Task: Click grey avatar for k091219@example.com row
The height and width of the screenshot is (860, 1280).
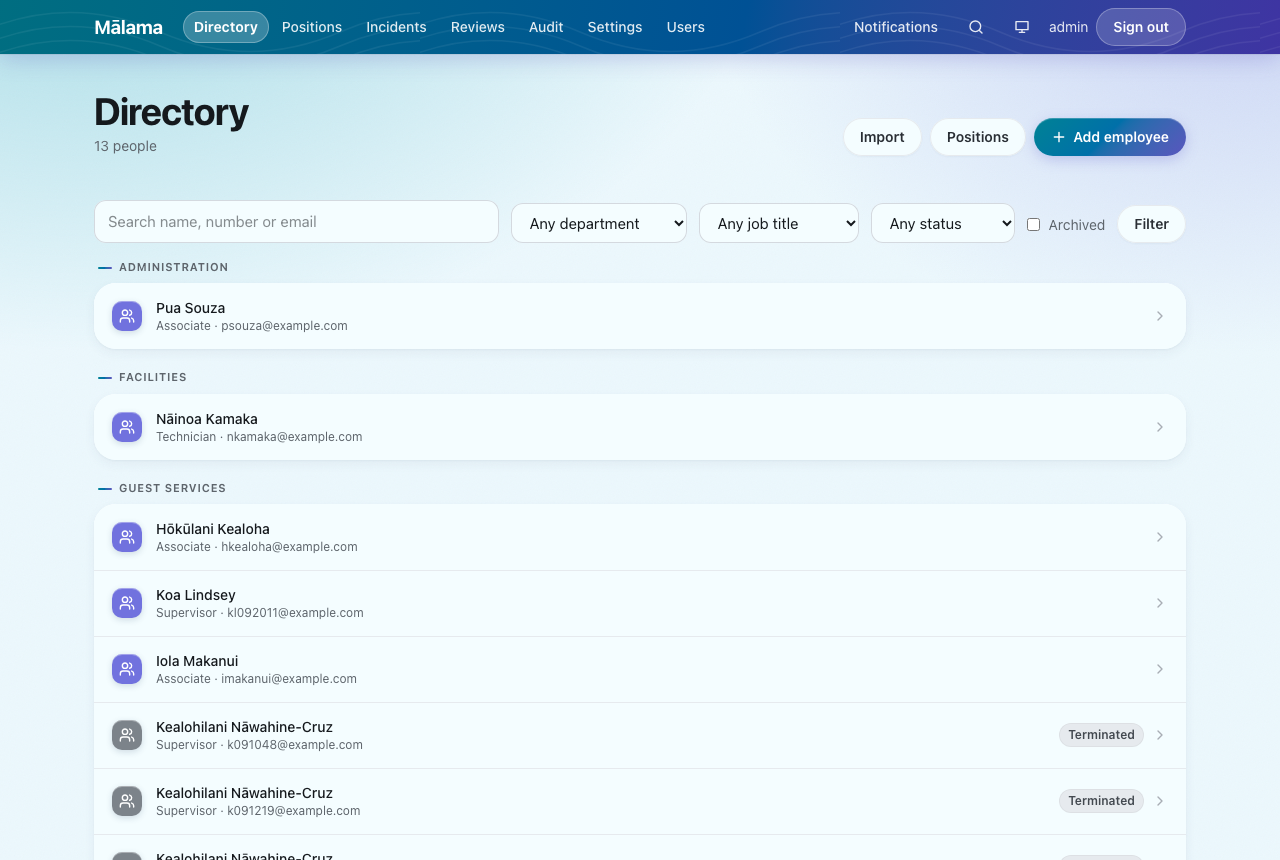Action: 127,801
